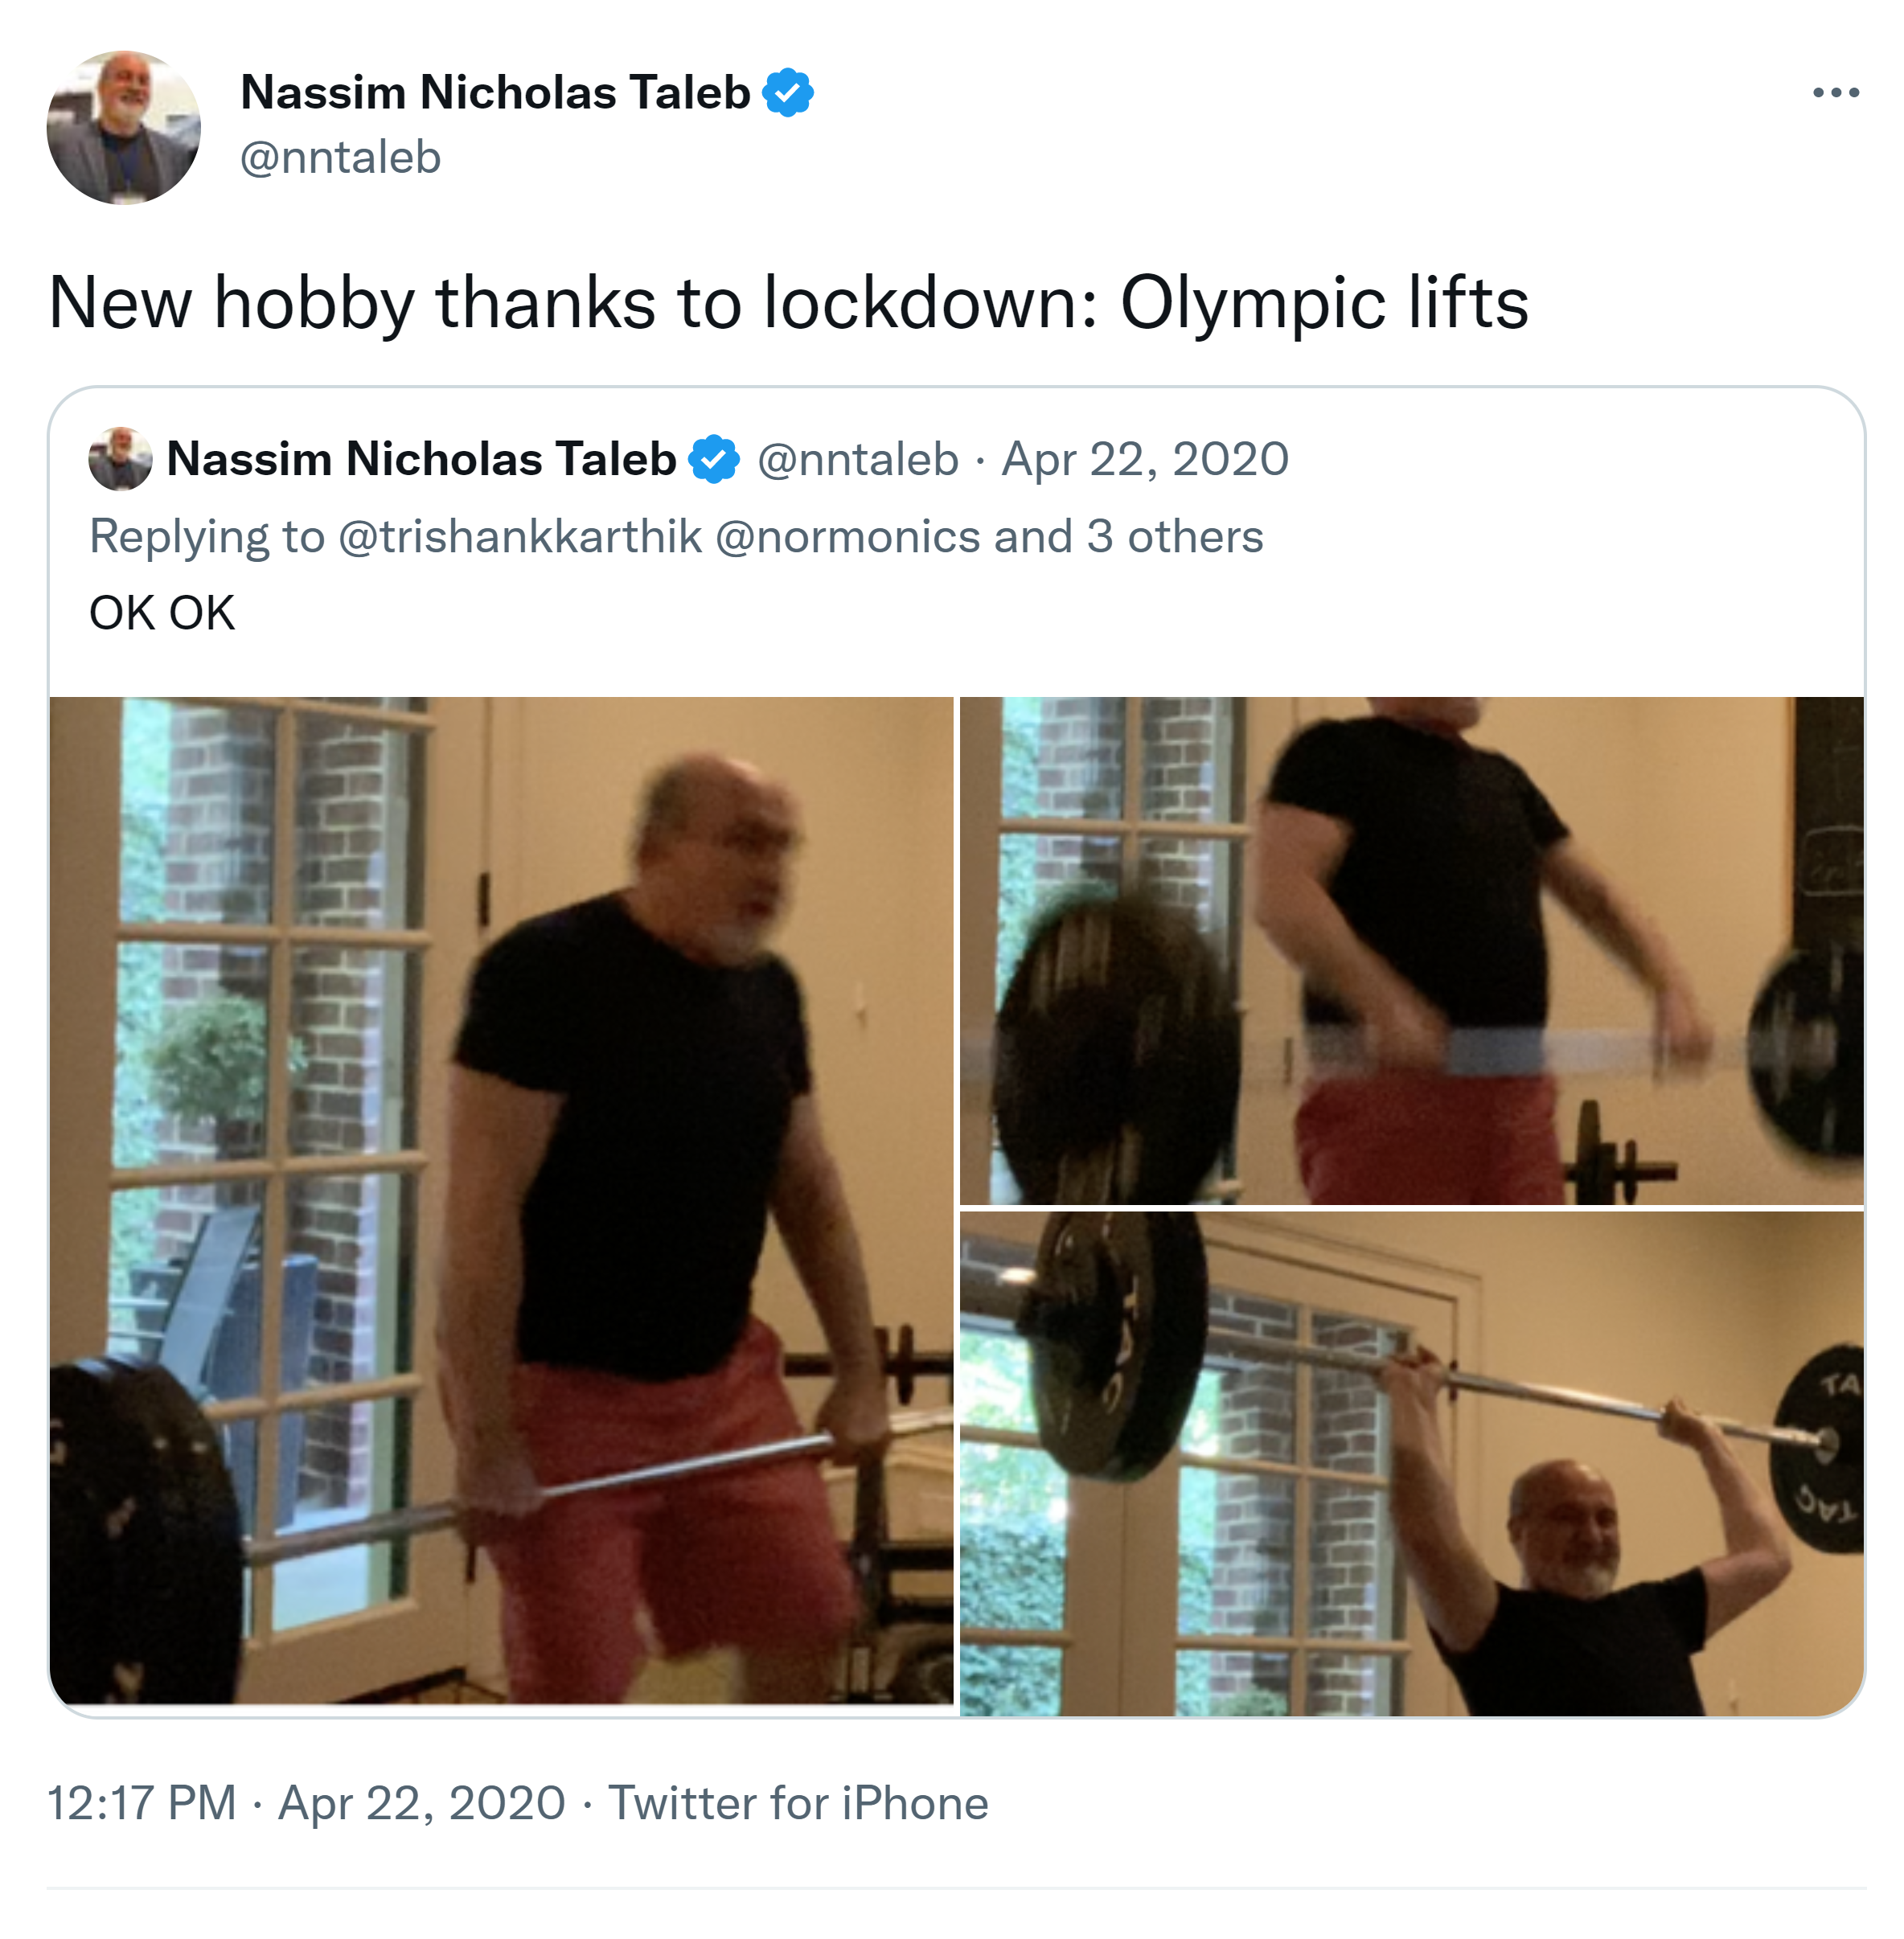Open the three-dot more options menu
Image resolution: width=1904 pixels, height=1939 pixels.
[1835, 93]
